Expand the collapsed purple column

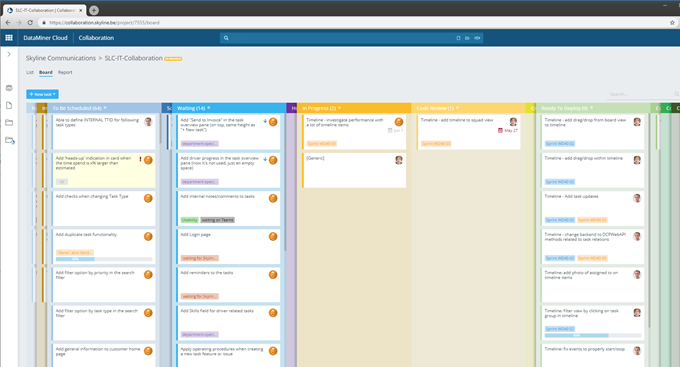pyautogui.click(x=292, y=108)
